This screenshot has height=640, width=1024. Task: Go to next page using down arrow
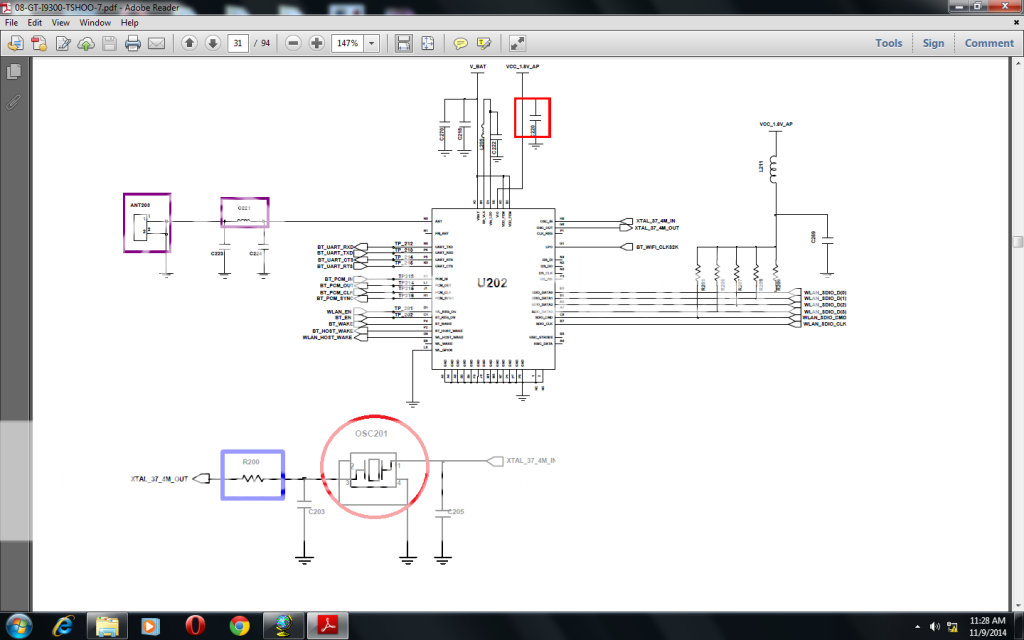(x=213, y=43)
